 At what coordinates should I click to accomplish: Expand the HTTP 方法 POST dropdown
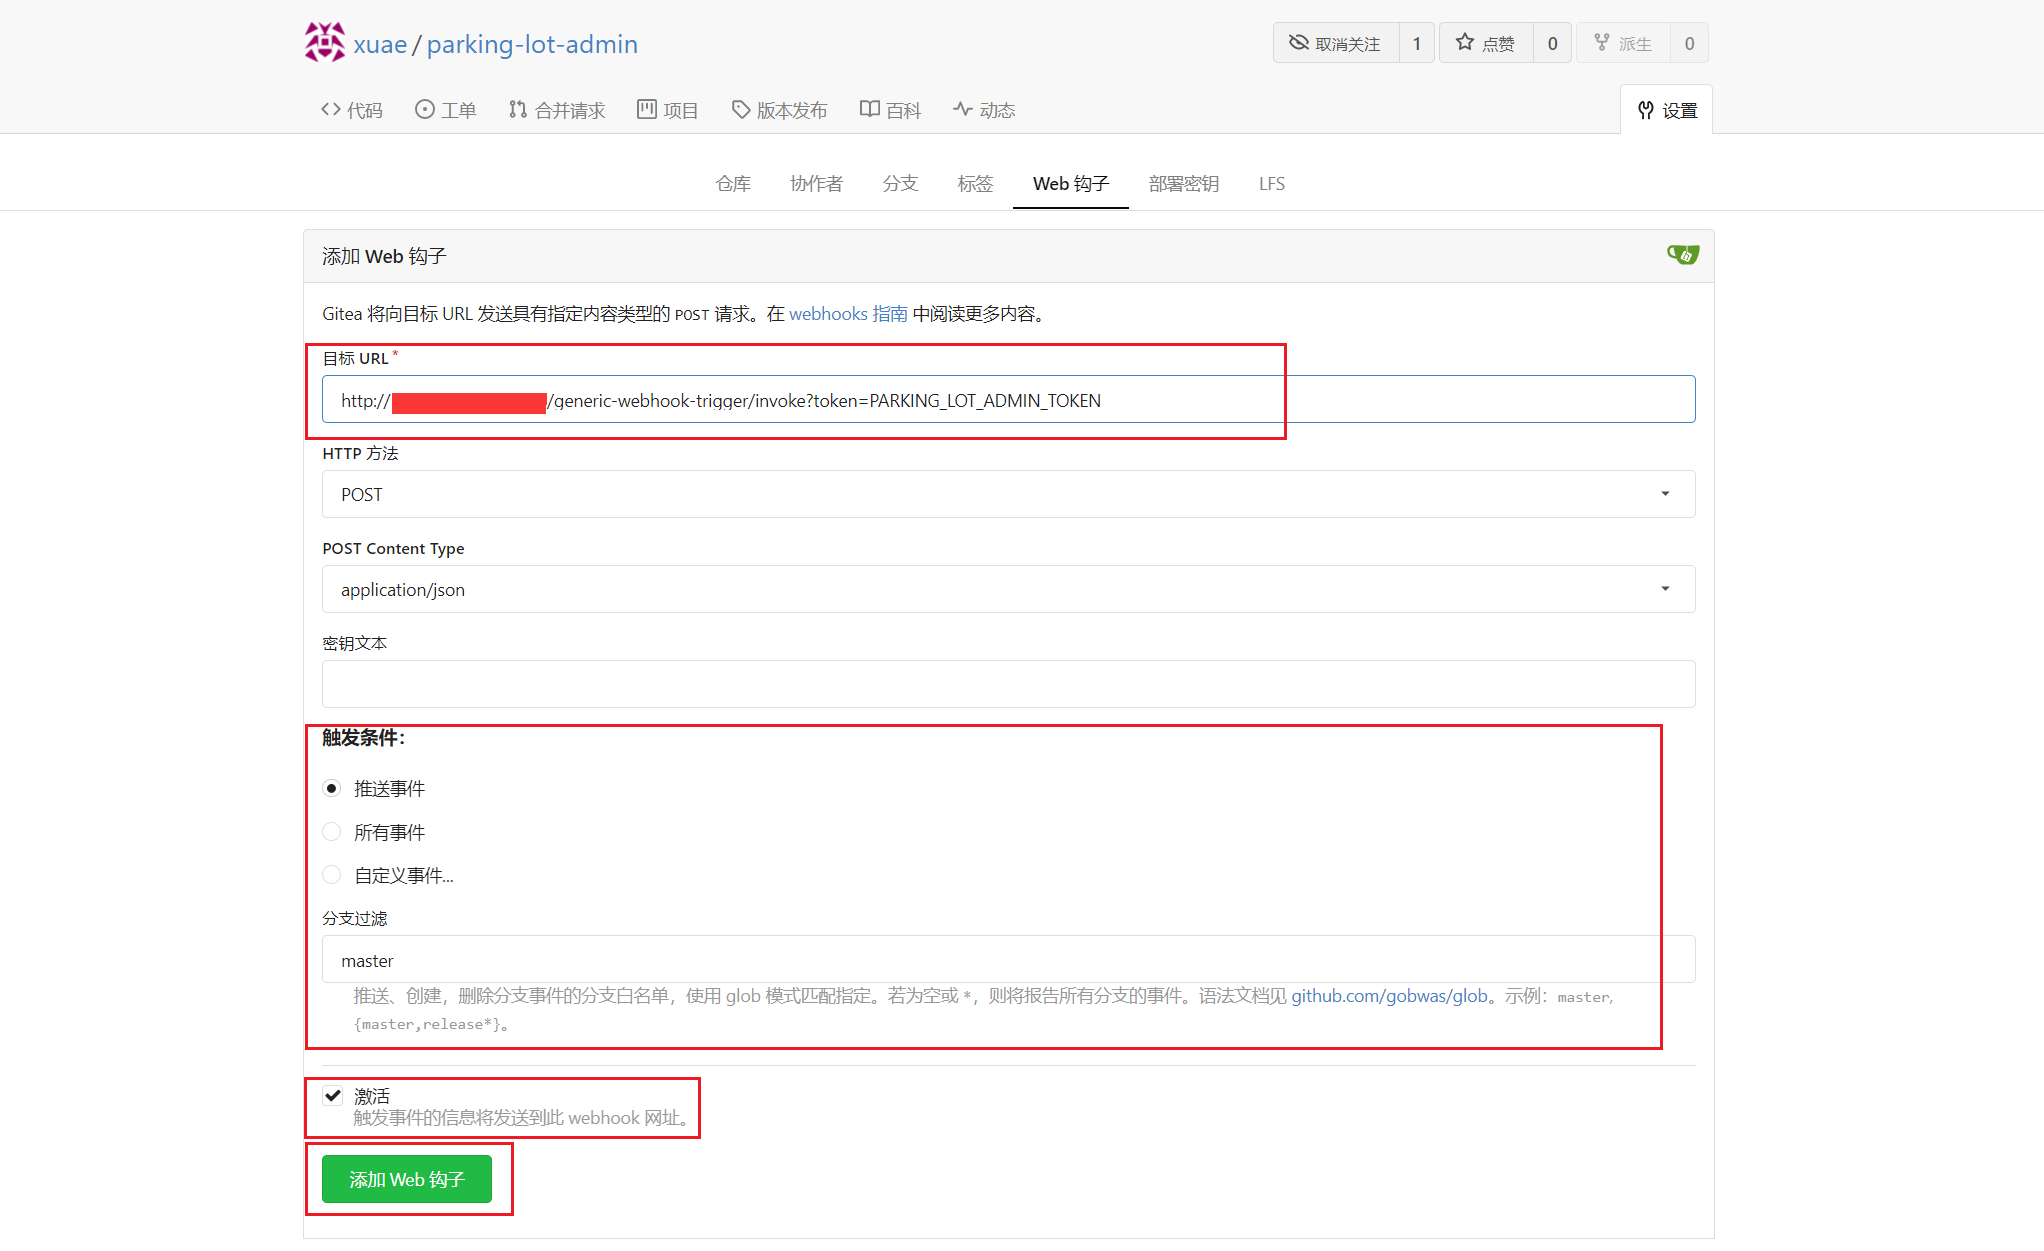[1008, 494]
